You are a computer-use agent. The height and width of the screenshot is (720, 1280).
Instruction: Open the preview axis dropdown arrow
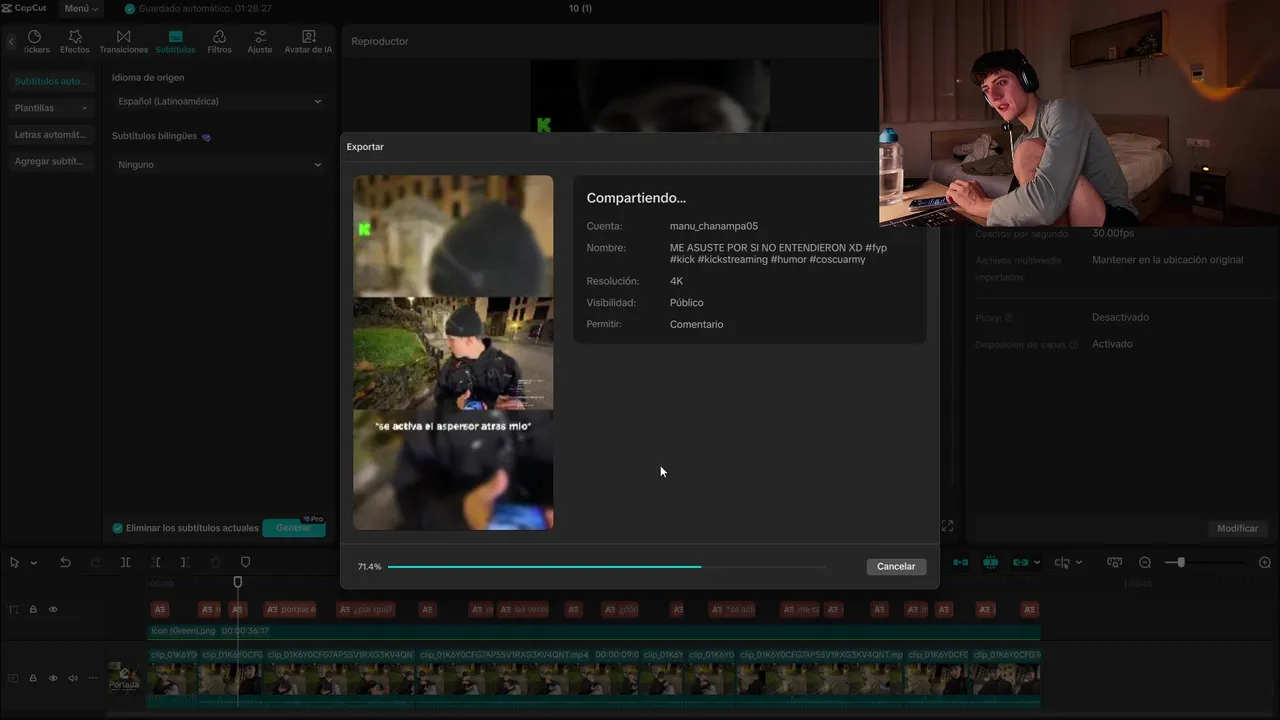(x=1078, y=563)
